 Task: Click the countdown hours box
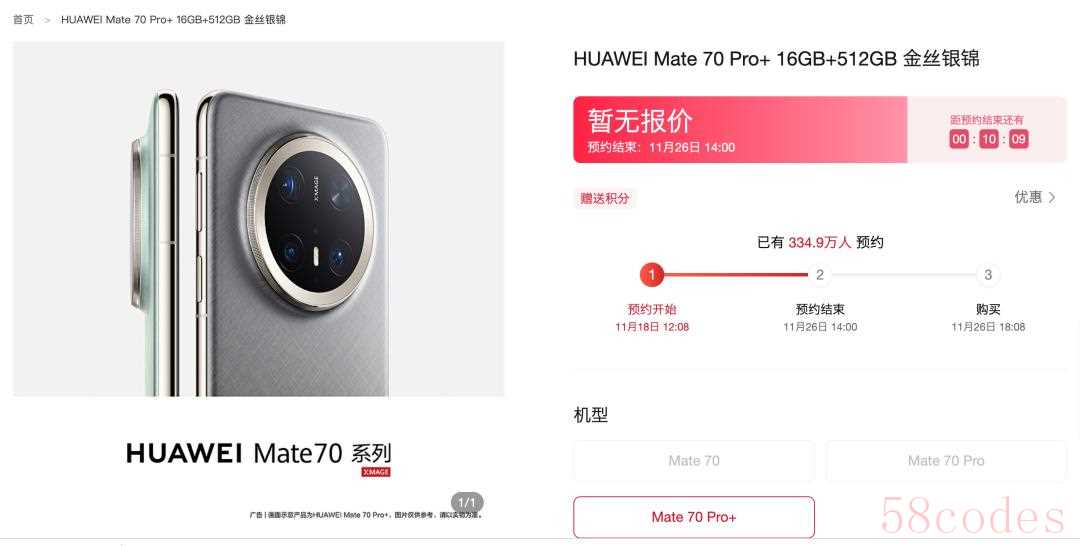coord(959,139)
